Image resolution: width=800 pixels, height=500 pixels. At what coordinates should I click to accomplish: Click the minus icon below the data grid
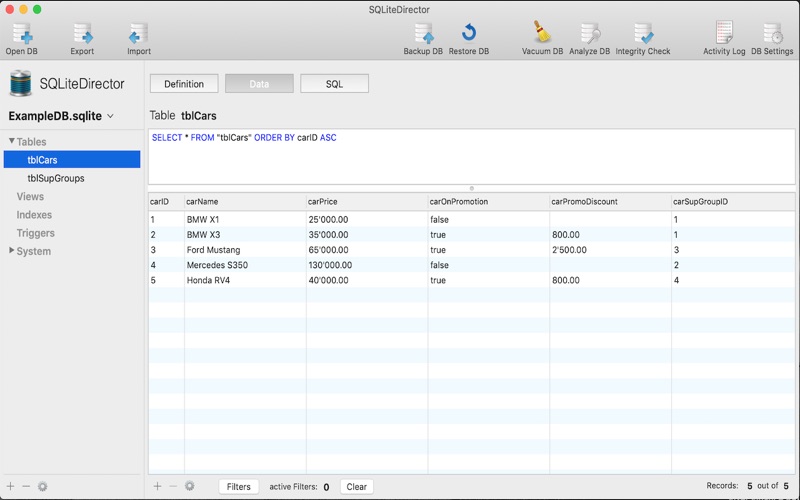point(173,486)
